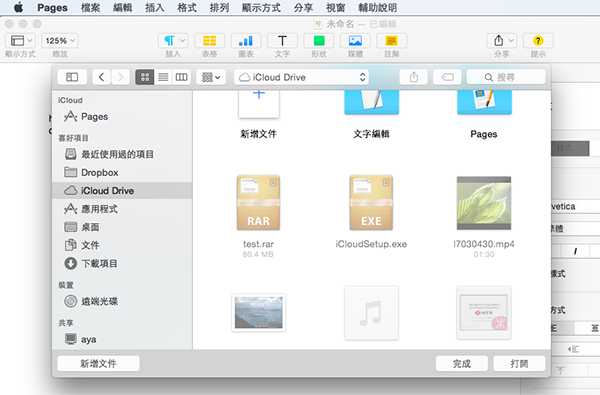Click the share button in dialog toolbar

414,77
